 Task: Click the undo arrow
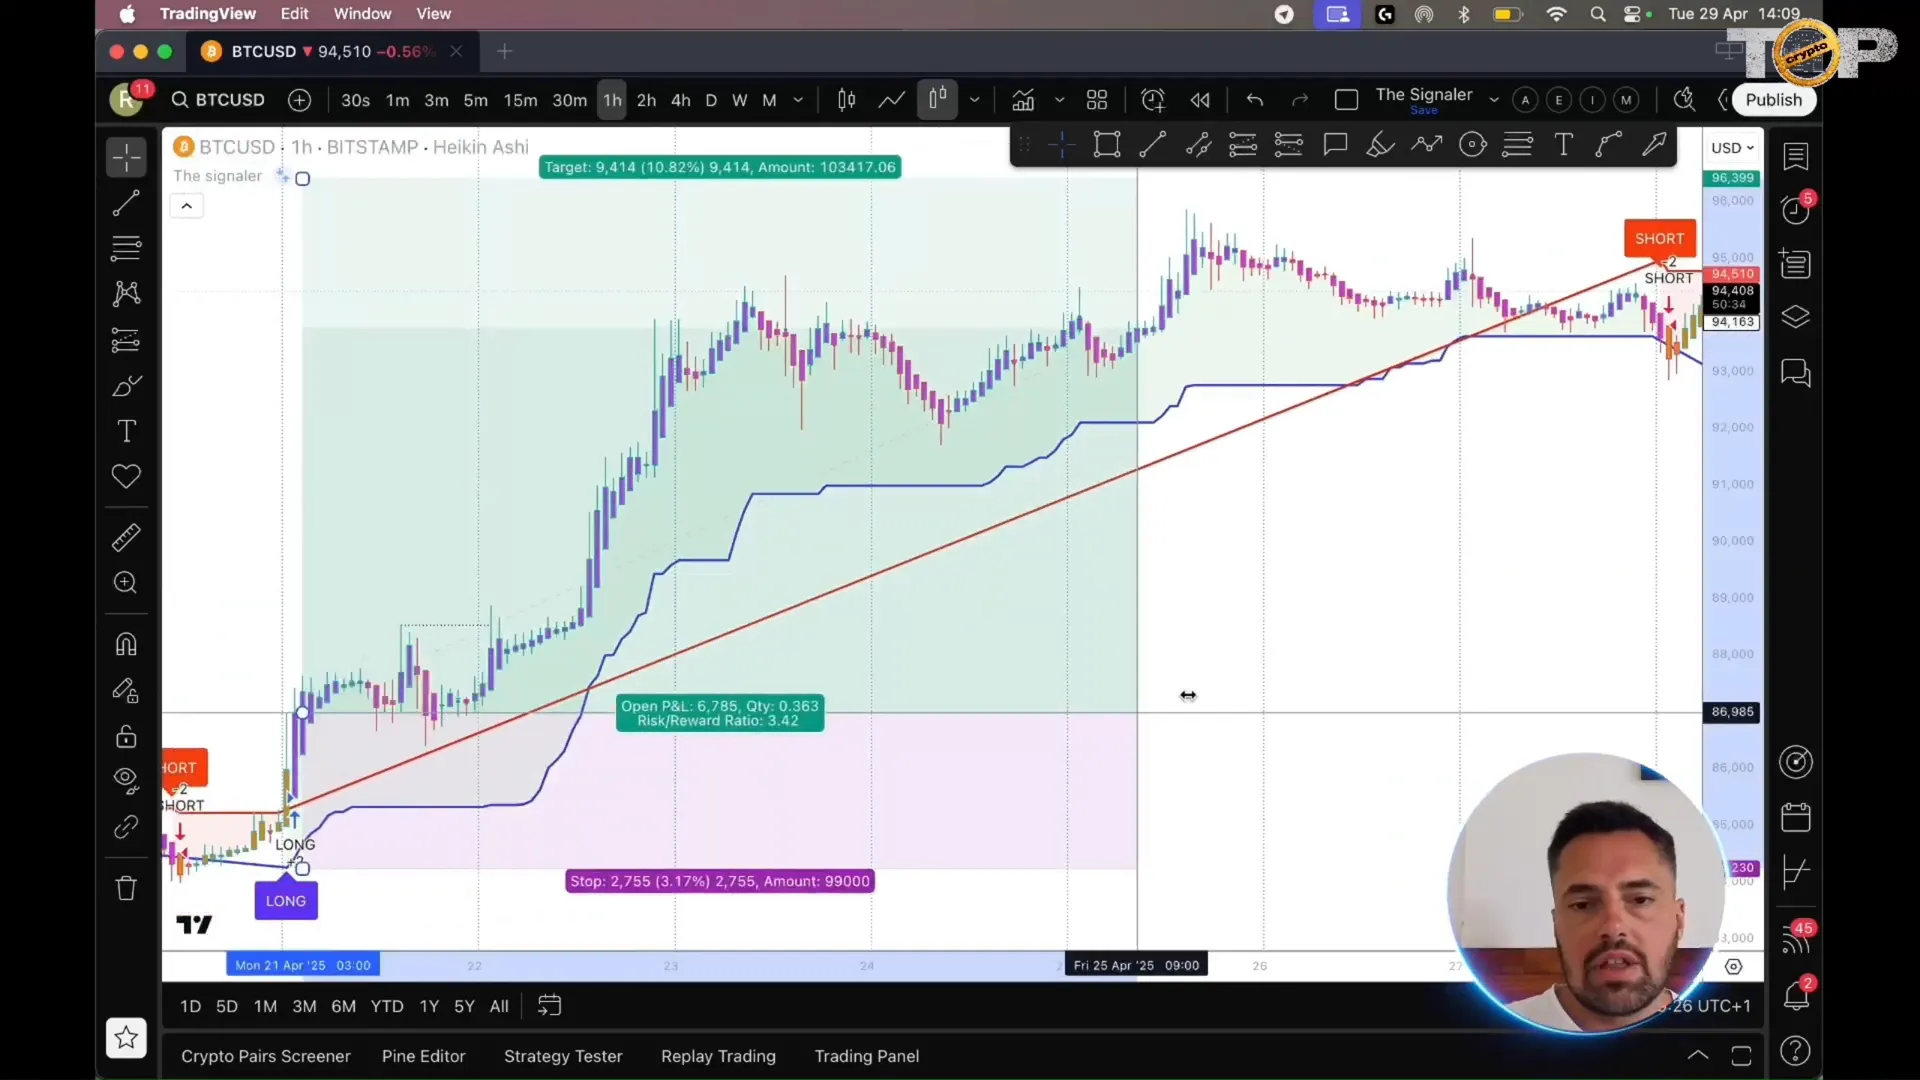1255,100
